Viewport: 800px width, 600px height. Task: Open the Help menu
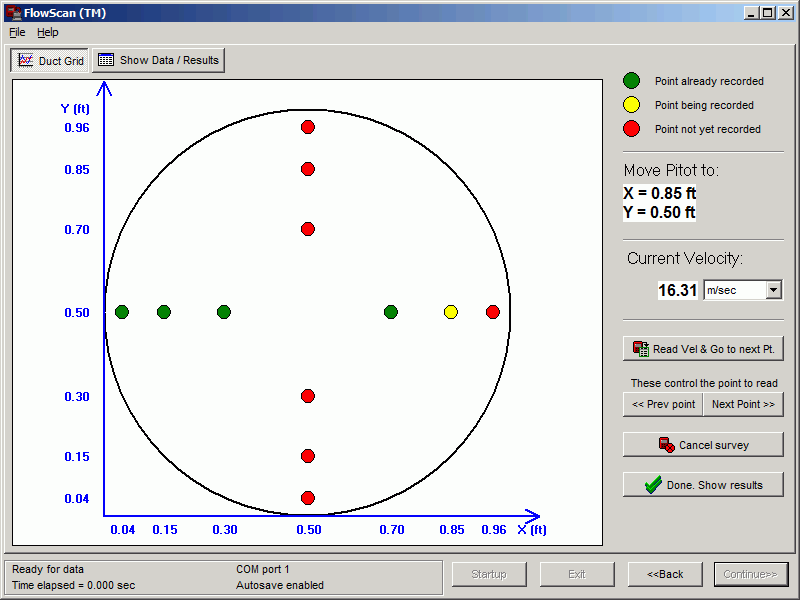48,32
